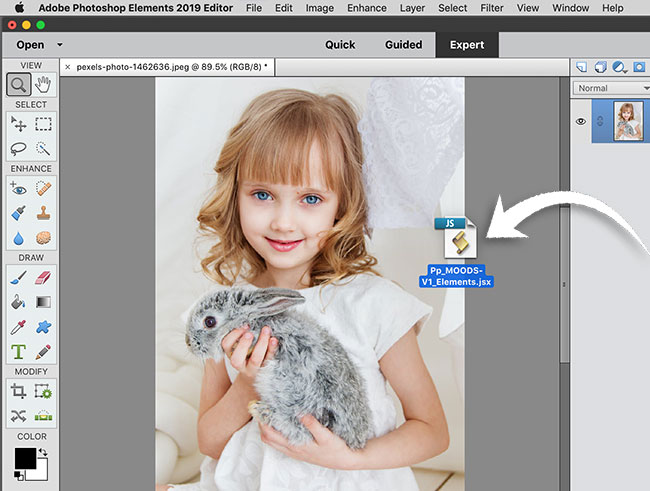
Task: Click the vertical scrollbar of the canvas
Action: coord(564,284)
